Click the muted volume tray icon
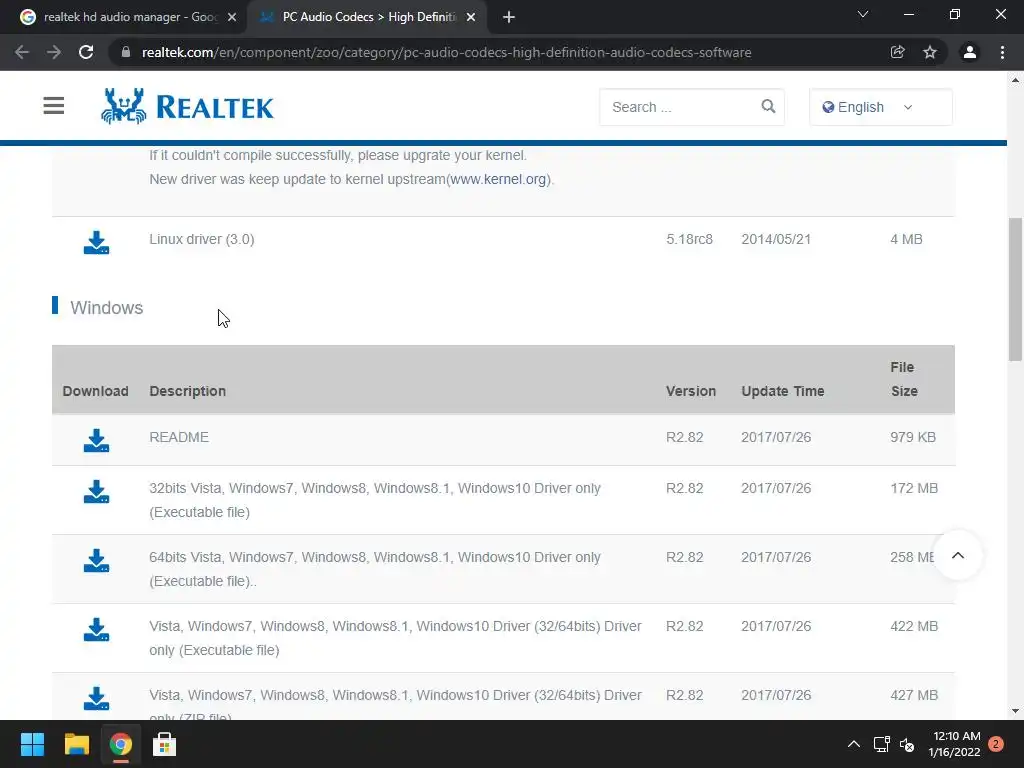The height and width of the screenshot is (768, 1024). coord(907,744)
